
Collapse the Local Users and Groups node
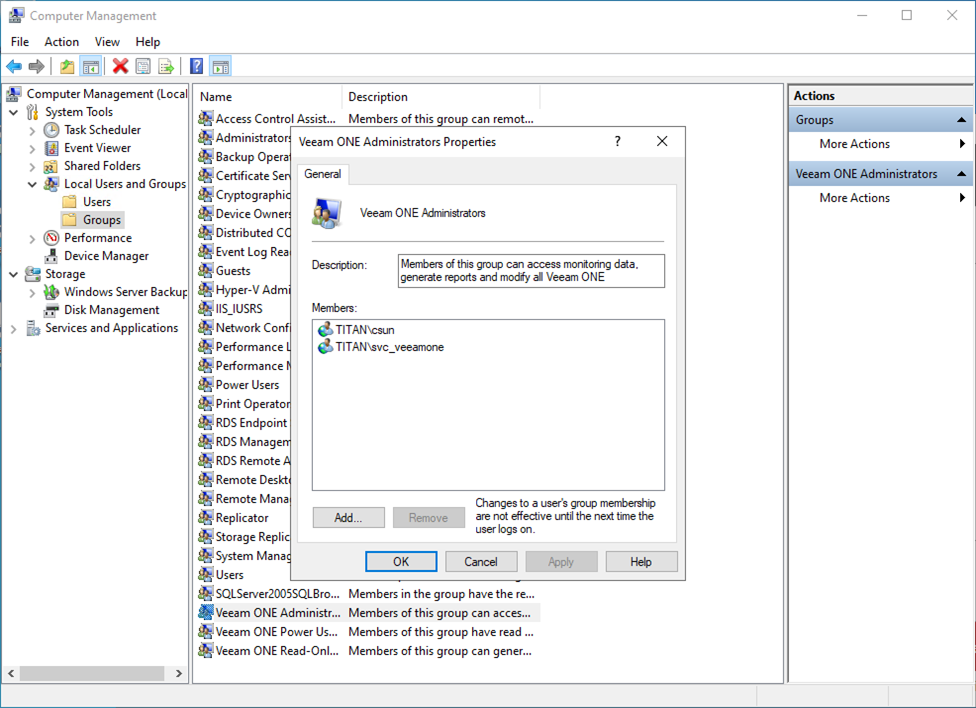tap(32, 184)
